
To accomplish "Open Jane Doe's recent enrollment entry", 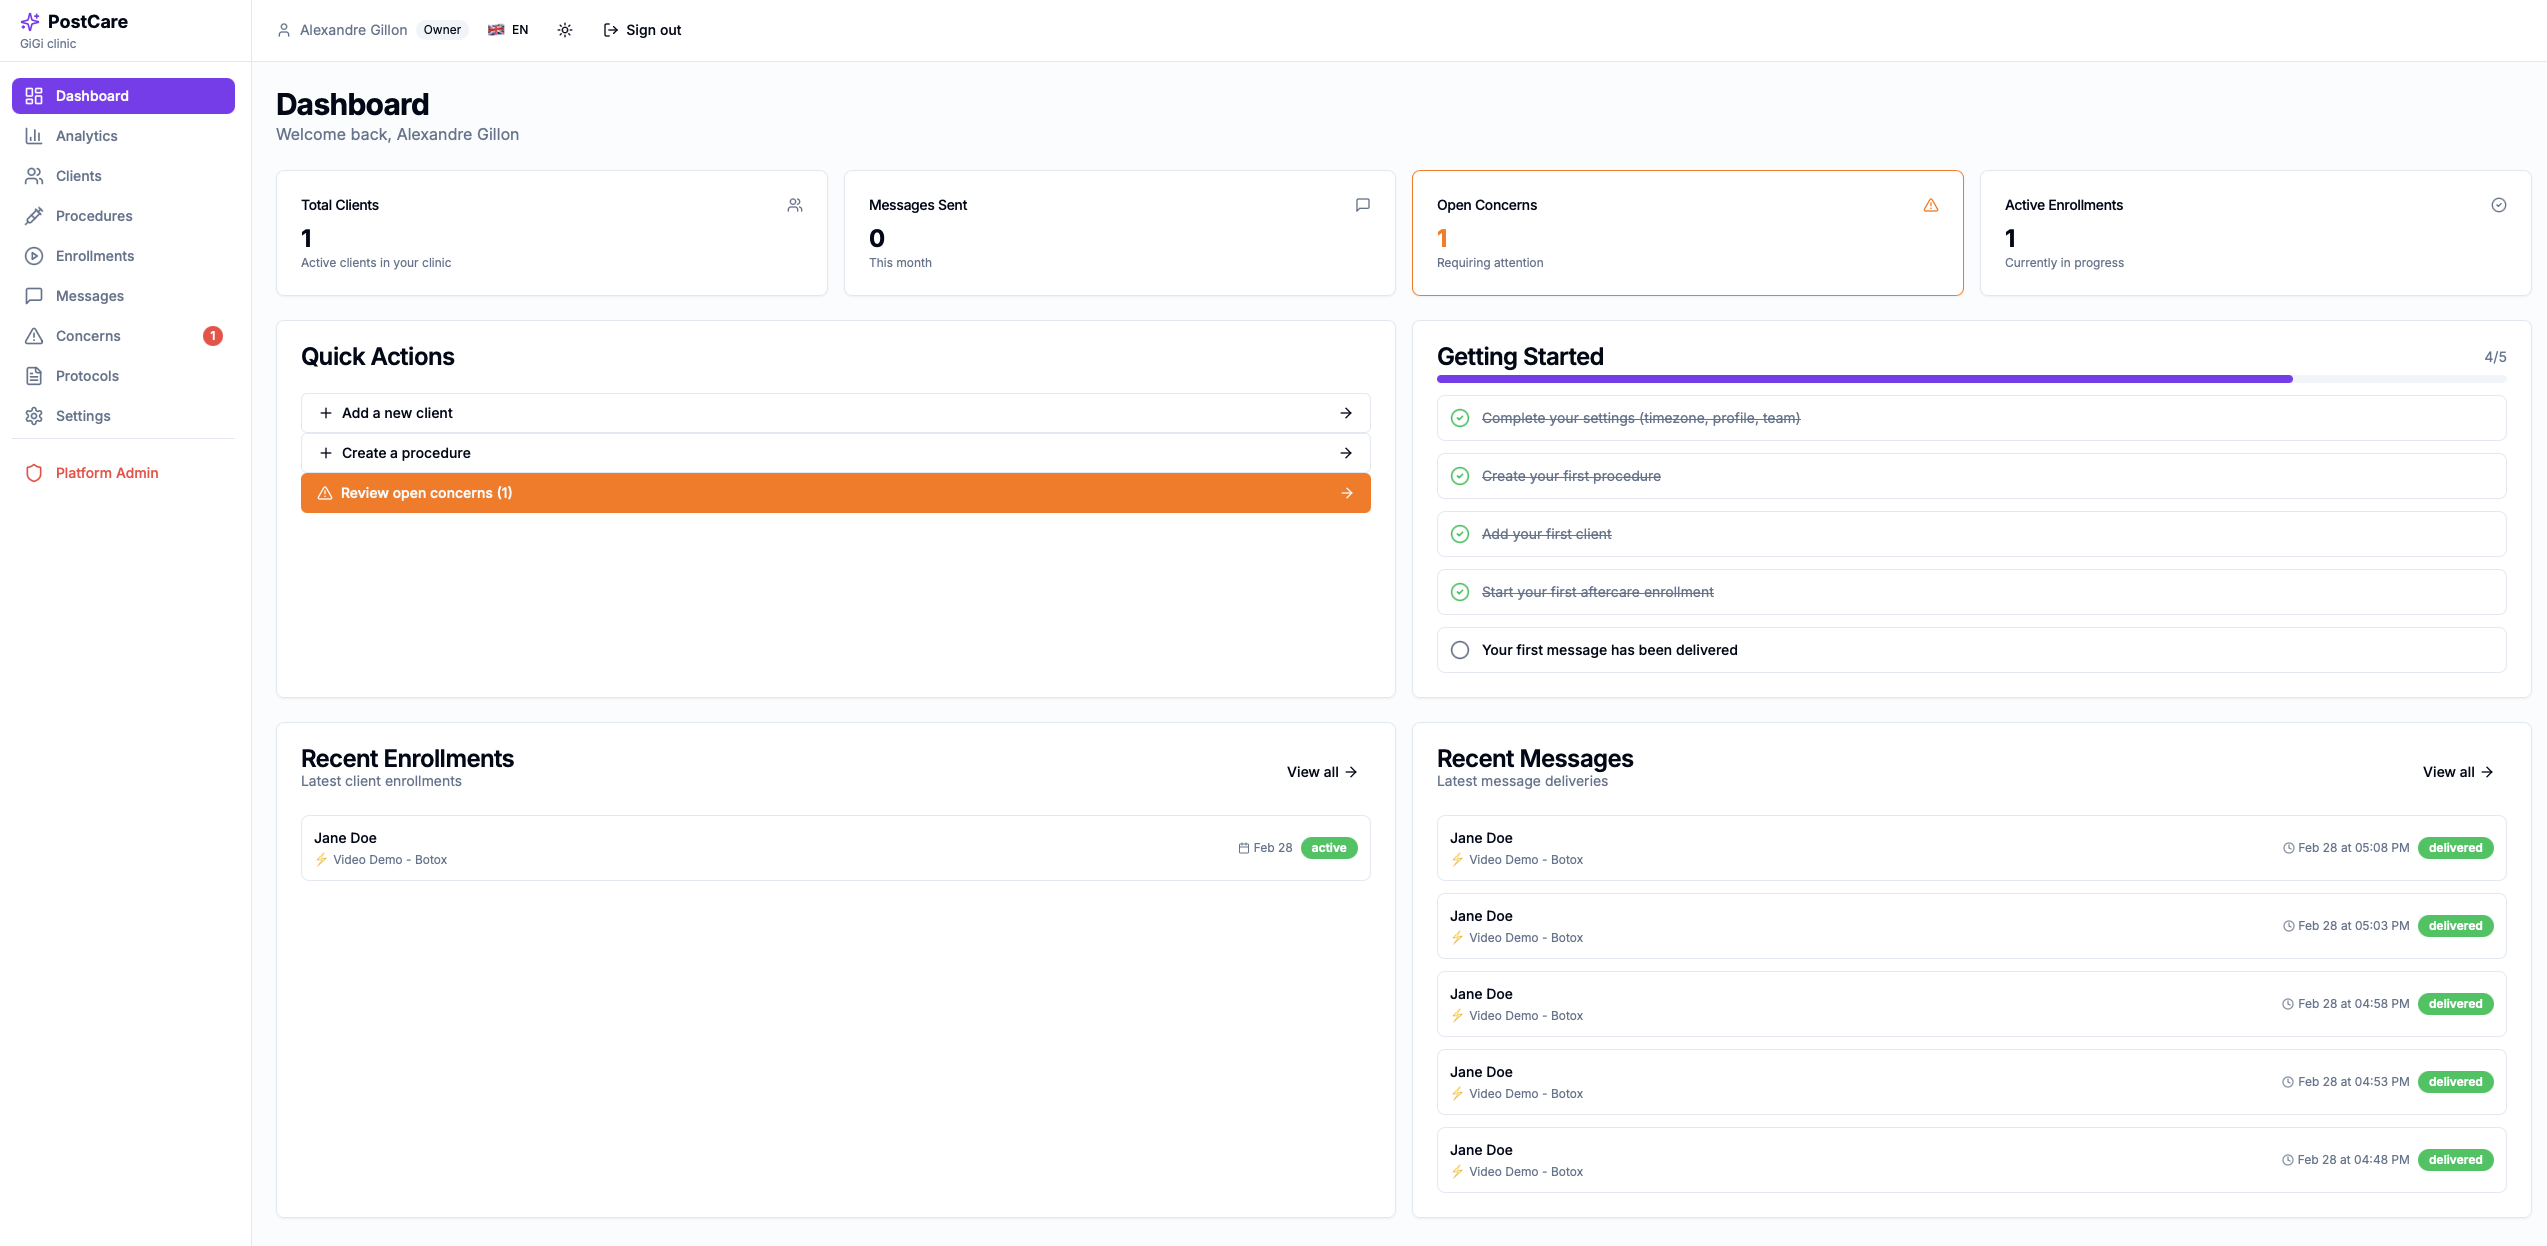I will (x=835, y=848).
